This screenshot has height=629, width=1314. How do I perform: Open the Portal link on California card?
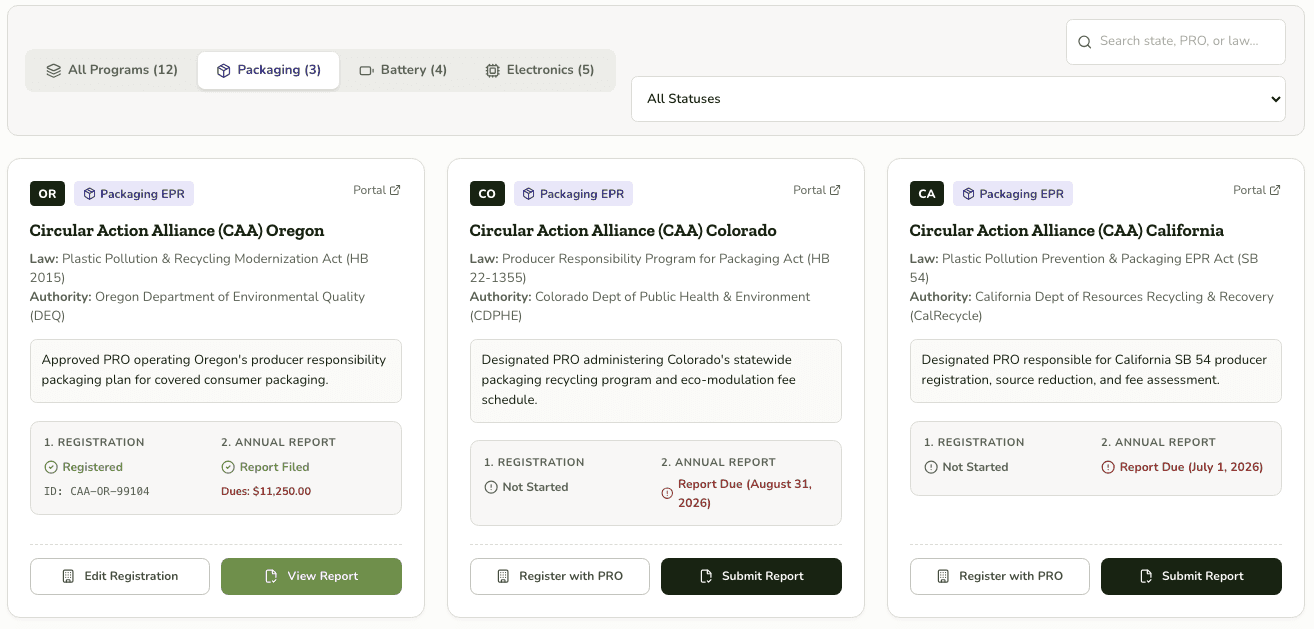1257,190
